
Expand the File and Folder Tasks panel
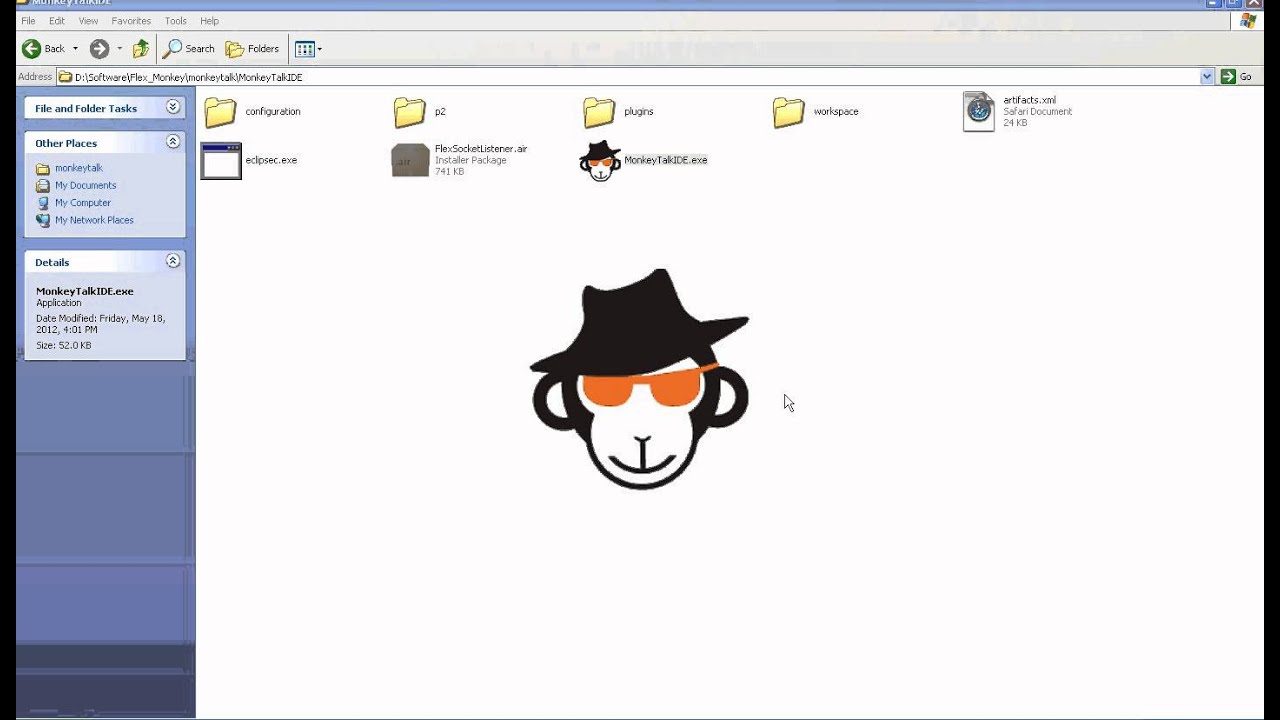point(173,107)
